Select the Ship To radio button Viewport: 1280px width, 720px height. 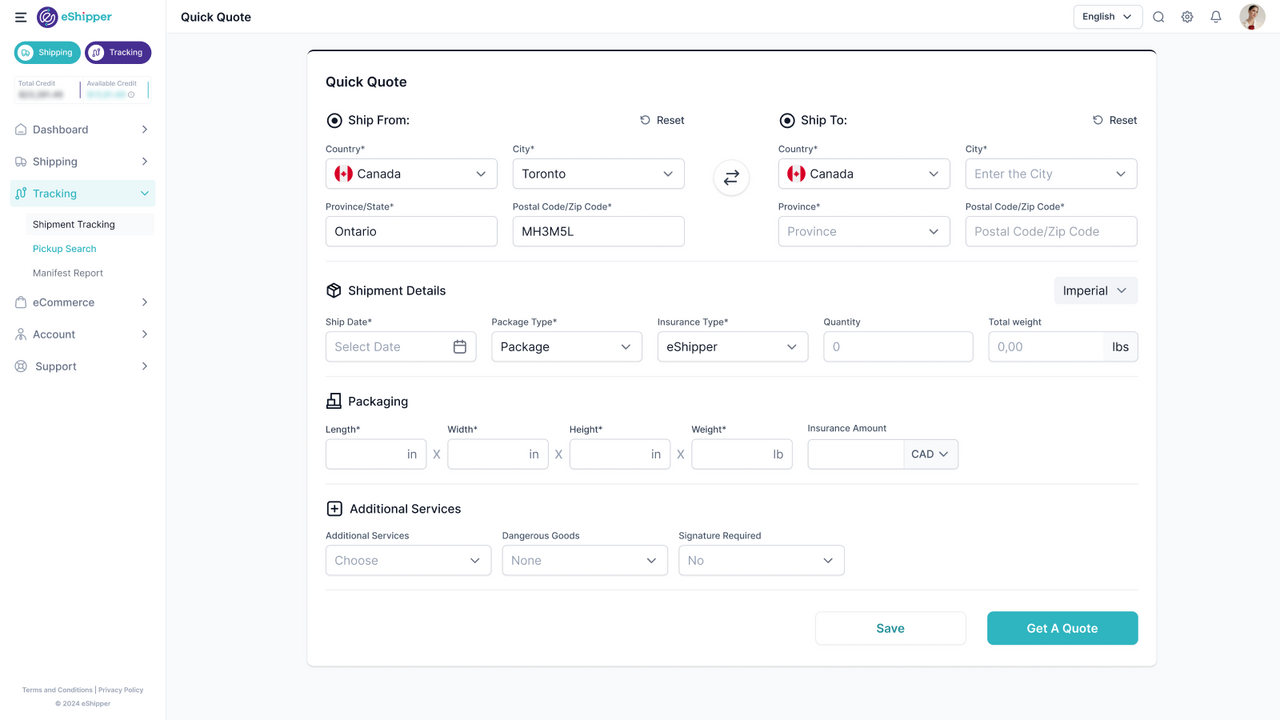(787, 120)
